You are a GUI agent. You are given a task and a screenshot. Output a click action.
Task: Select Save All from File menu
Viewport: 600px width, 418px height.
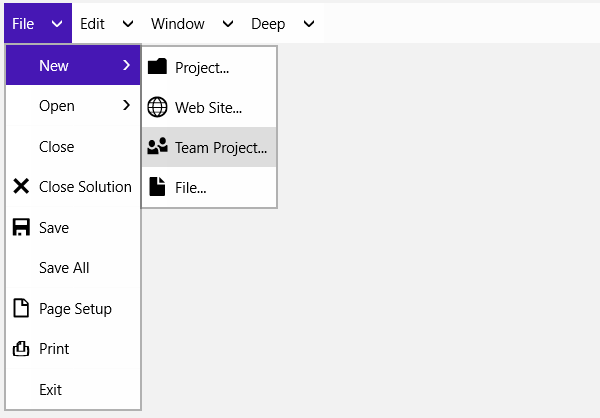(x=64, y=268)
